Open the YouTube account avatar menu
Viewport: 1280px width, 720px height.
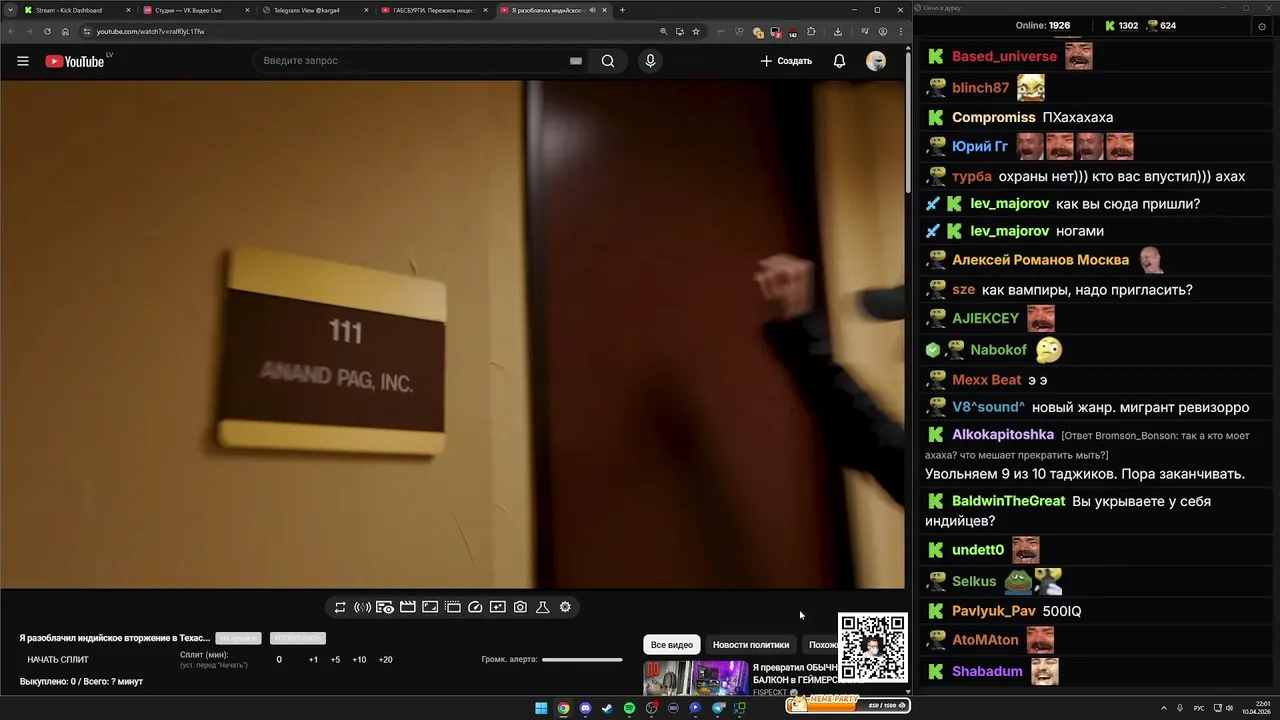tap(876, 61)
